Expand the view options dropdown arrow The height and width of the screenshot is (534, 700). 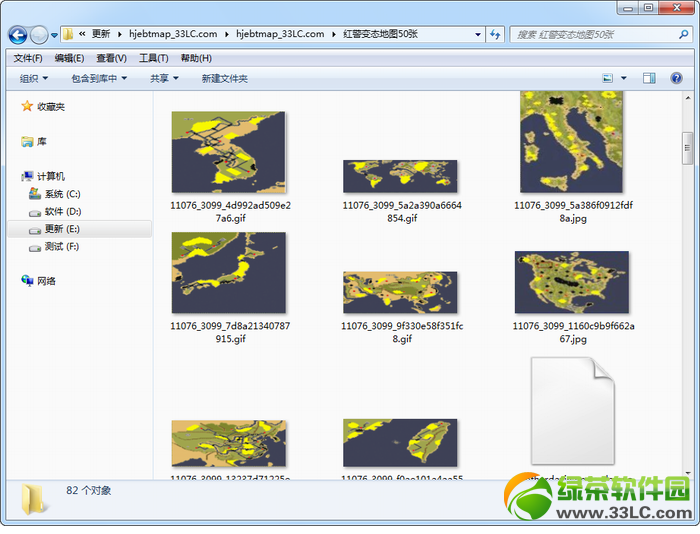624,78
